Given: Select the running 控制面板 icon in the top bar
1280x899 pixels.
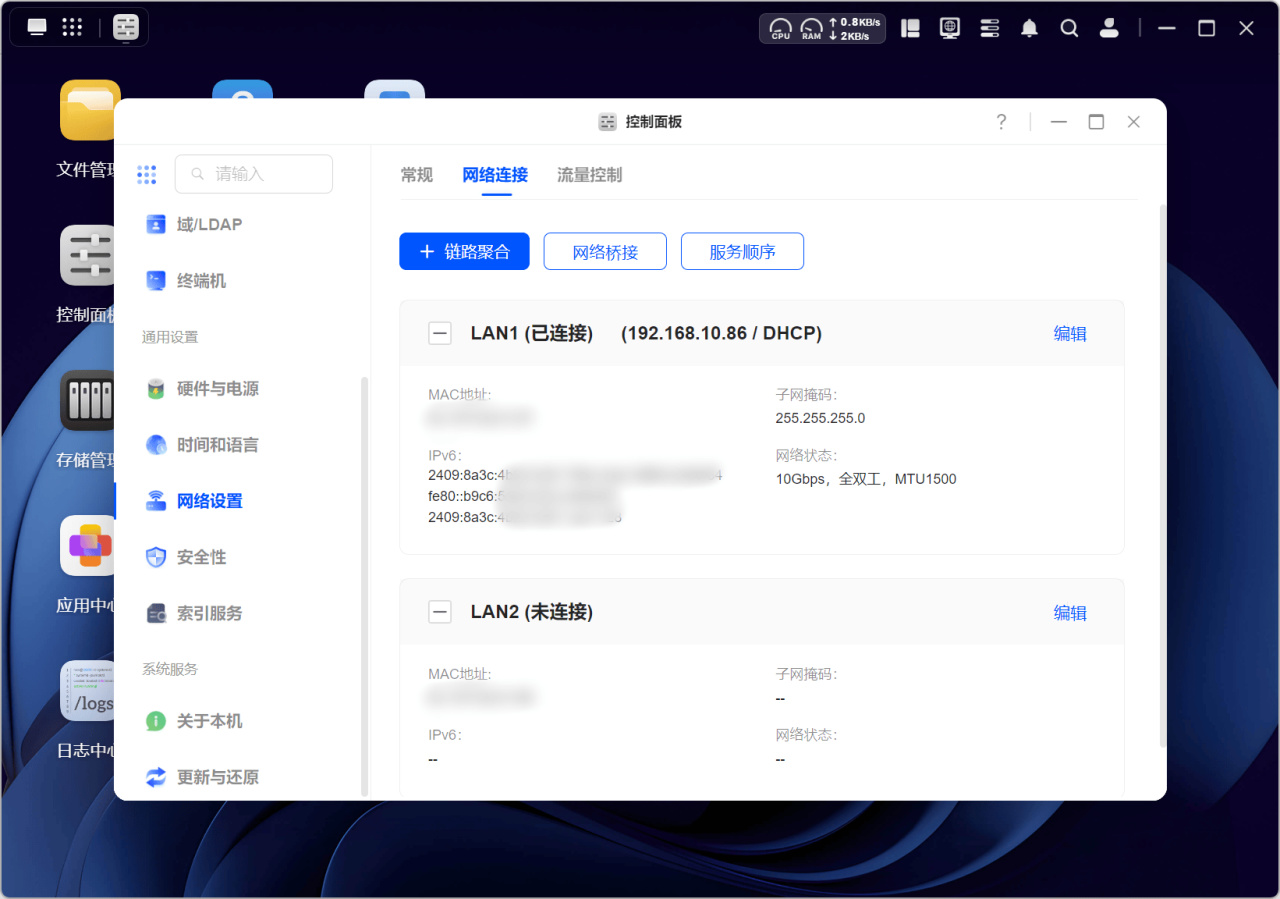Looking at the screenshot, I should tap(126, 27).
